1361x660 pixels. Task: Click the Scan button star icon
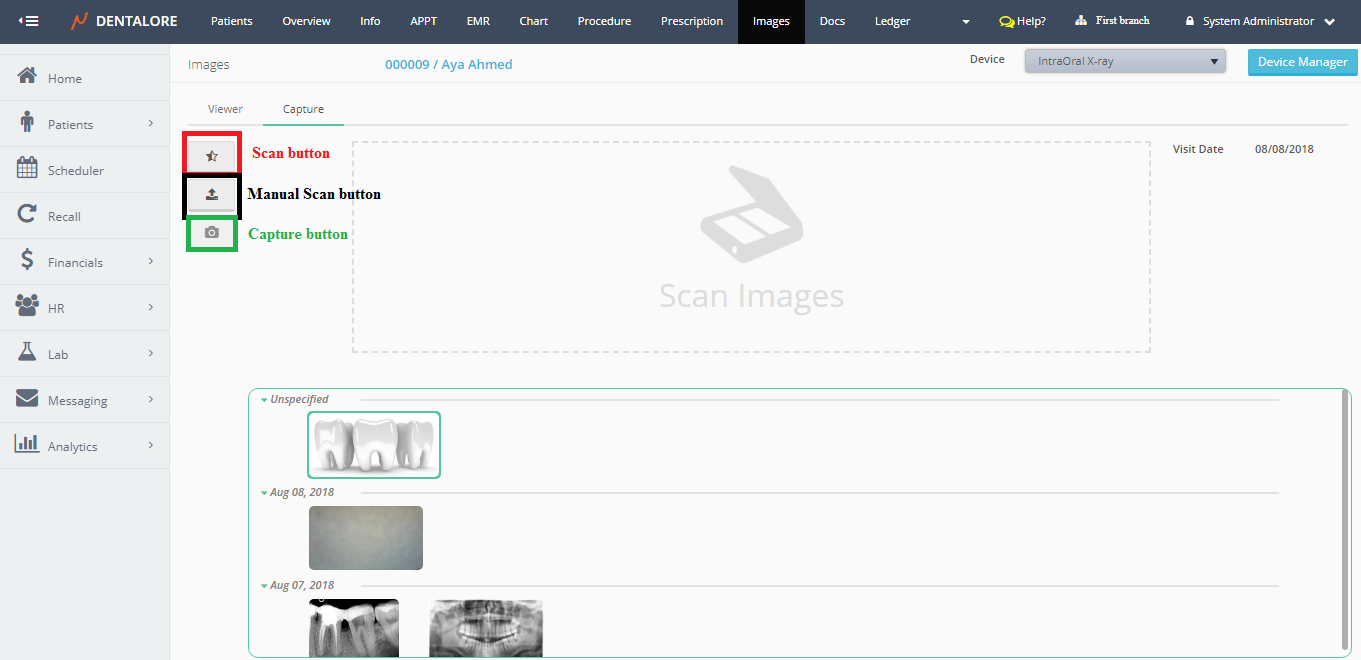pos(211,156)
